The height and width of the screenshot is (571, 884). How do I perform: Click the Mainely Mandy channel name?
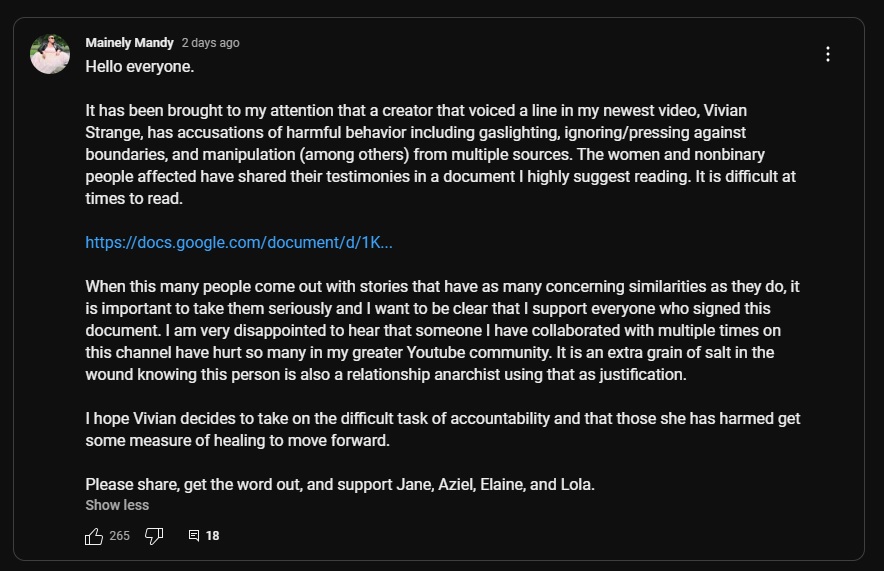[x=129, y=43]
